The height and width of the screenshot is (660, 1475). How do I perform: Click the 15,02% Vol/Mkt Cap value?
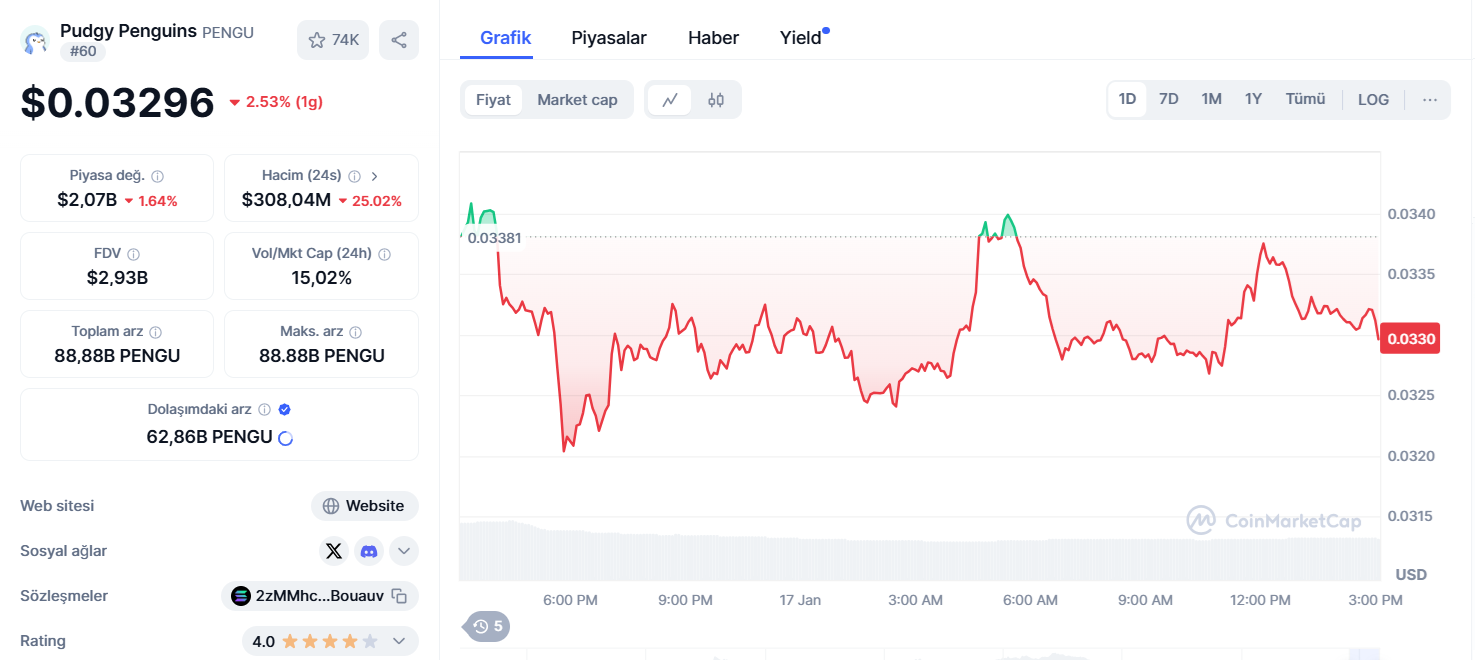pyautogui.click(x=322, y=278)
